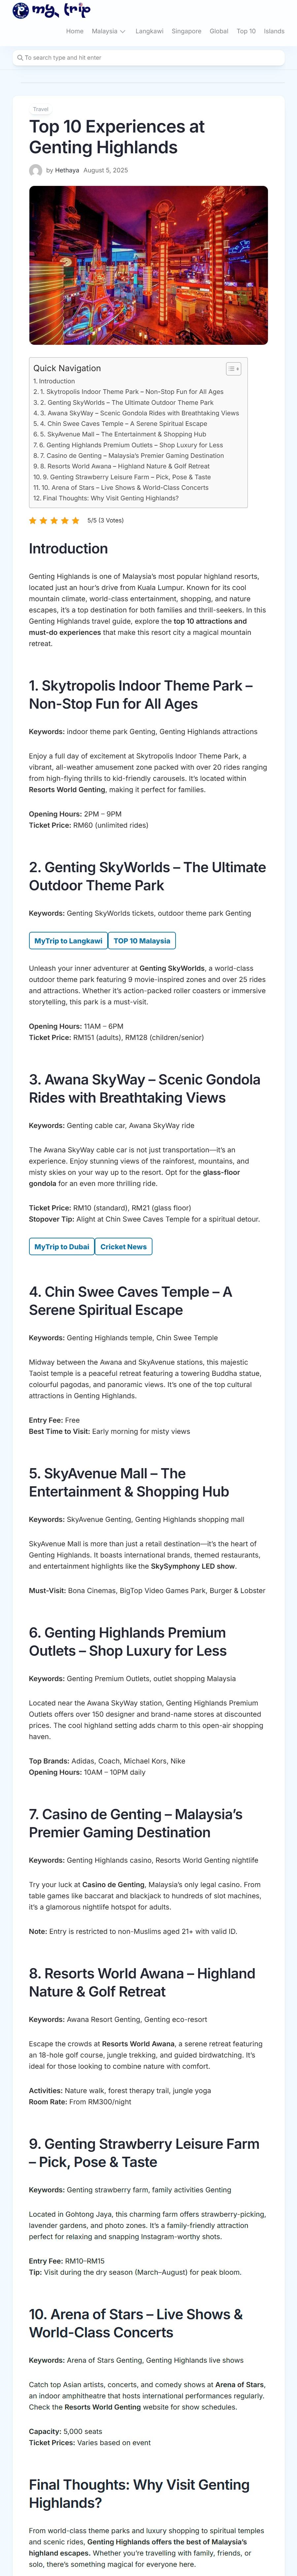Click the Cricket News button
Viewport: 297px width, 2576px height.
pos(124,1247)
